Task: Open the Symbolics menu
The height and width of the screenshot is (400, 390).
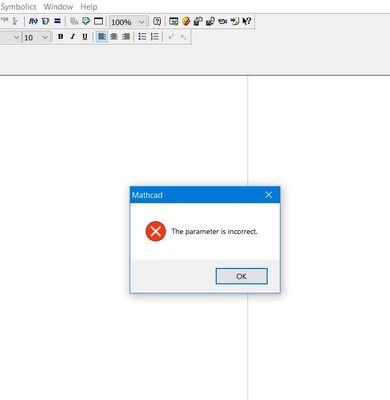Action: 18,7
